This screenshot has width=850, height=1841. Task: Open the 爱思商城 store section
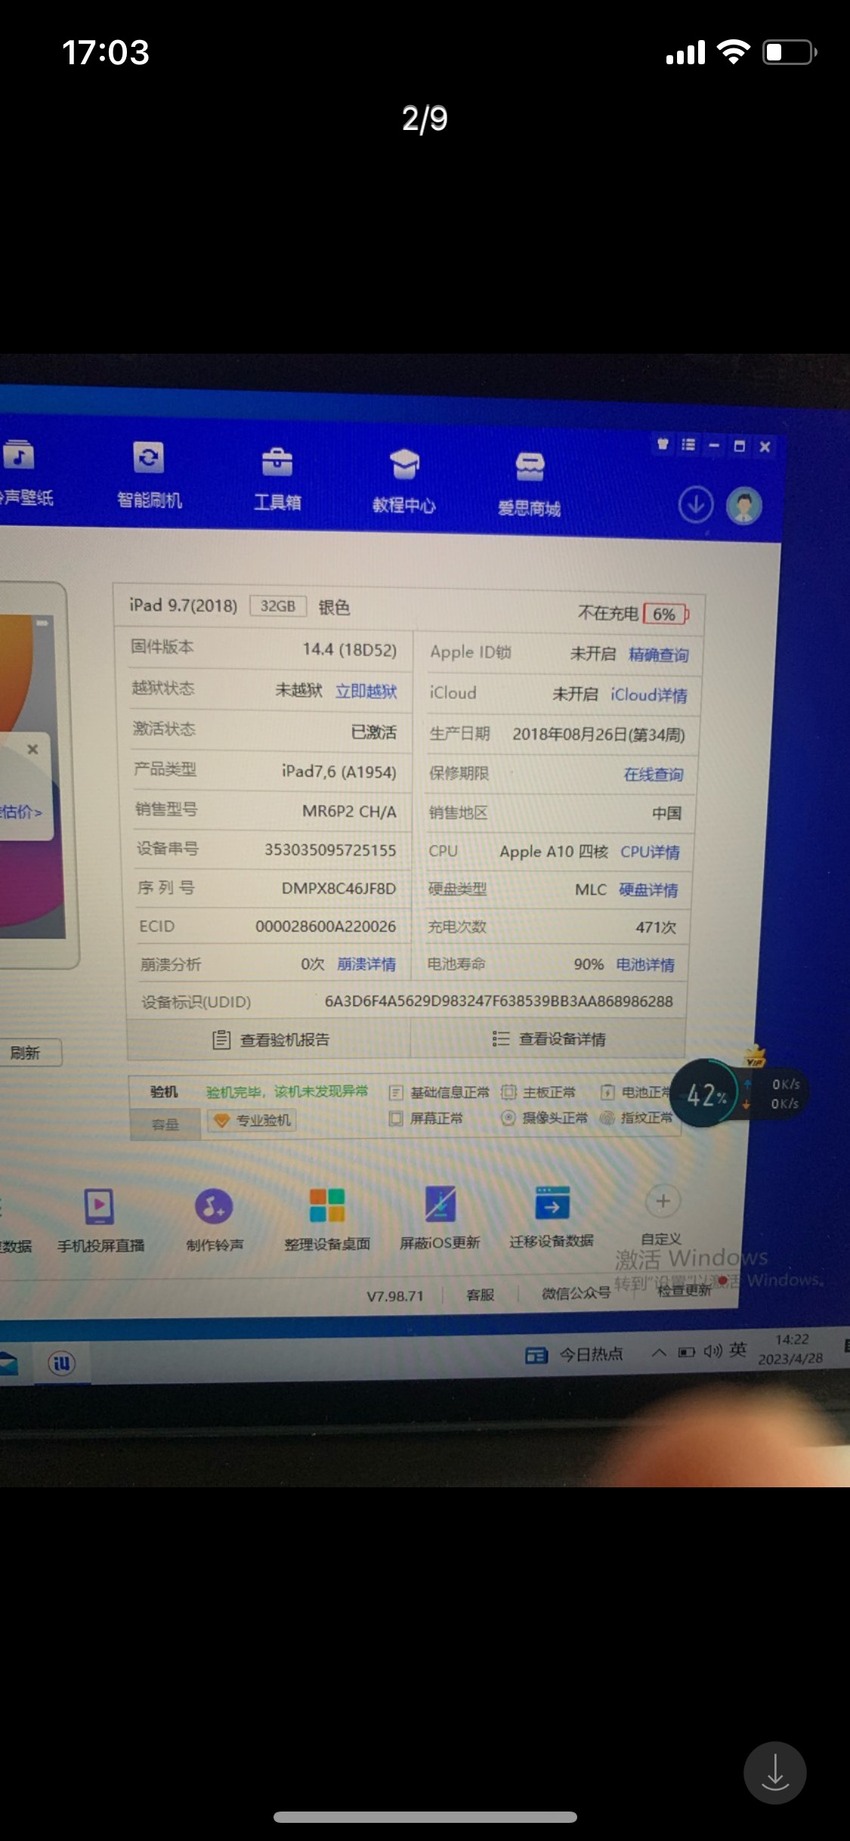click(x=529, y=486)
